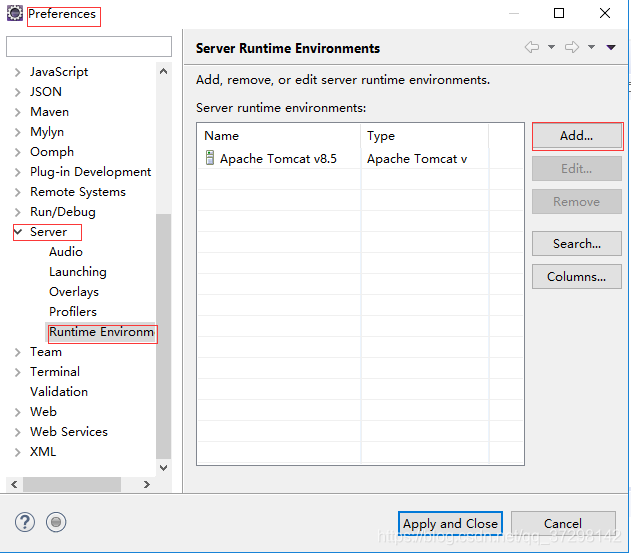Close the Preferences window
Viewport: 631px width, 555px height.
pos(605,13)
